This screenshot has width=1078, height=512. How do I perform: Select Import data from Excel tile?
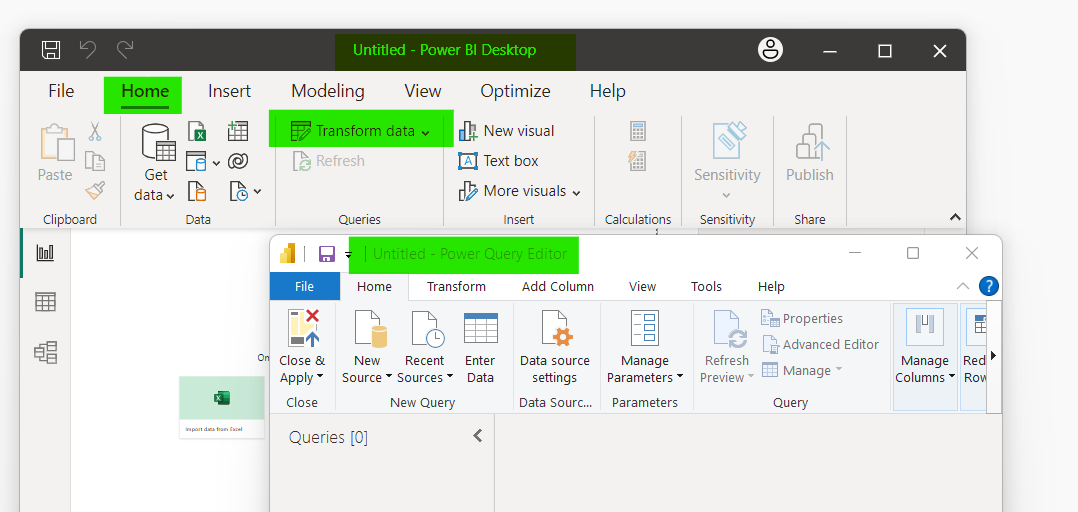[x=222, y=407]
